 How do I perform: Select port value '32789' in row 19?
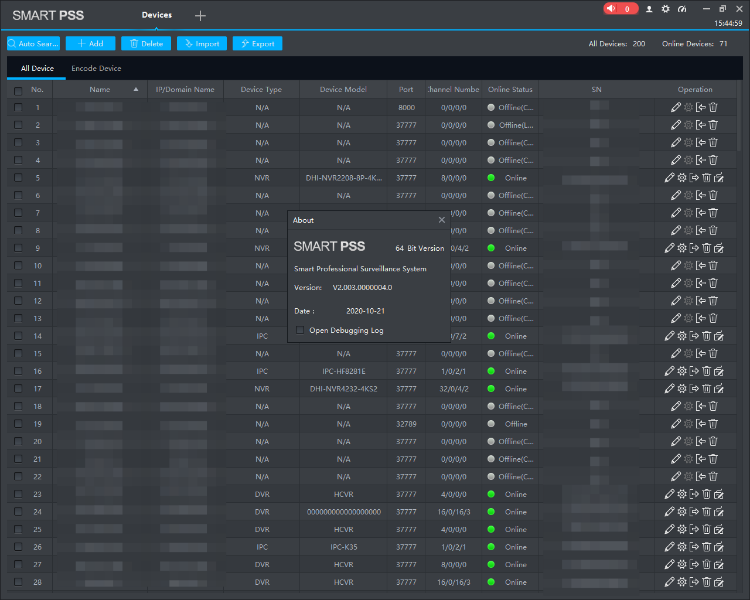pos(406,424)
